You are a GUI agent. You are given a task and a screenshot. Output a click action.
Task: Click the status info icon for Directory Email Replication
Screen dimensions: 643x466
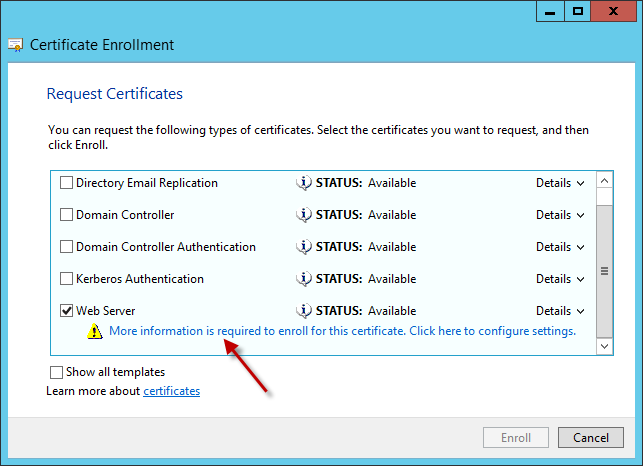coord(304,183)
